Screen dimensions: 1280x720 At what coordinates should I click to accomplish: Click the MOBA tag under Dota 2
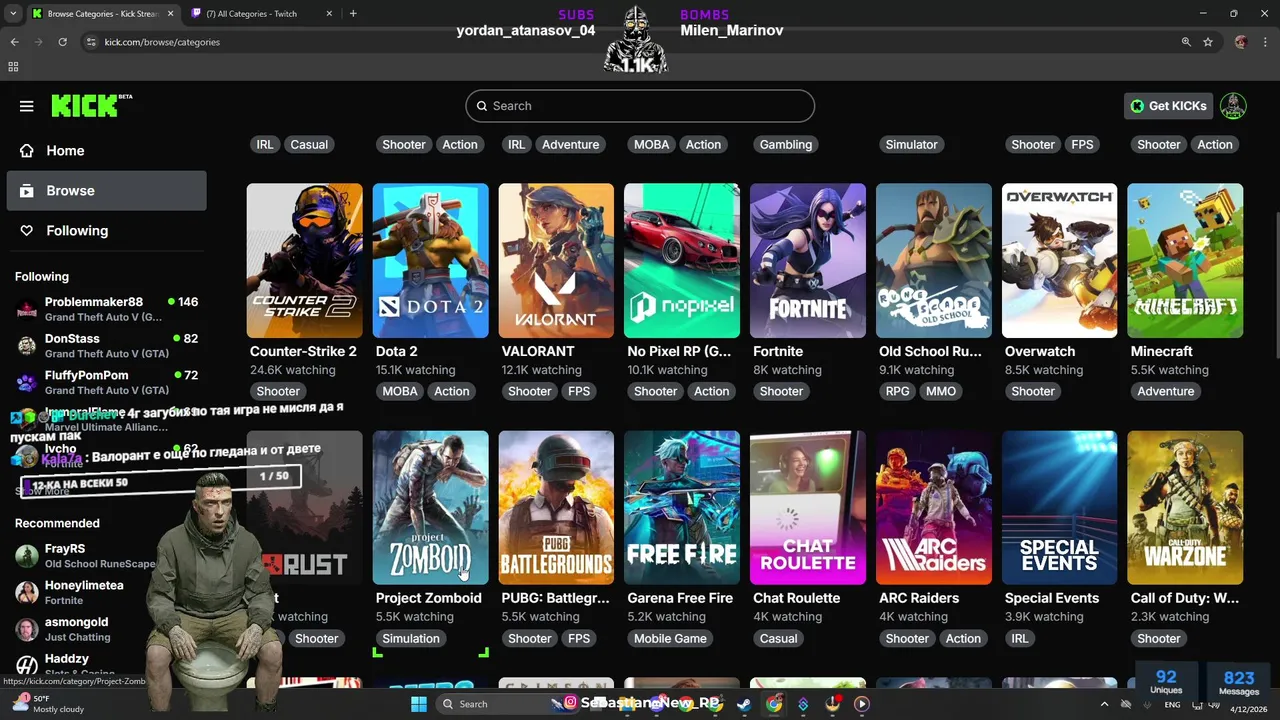point(400,391)
